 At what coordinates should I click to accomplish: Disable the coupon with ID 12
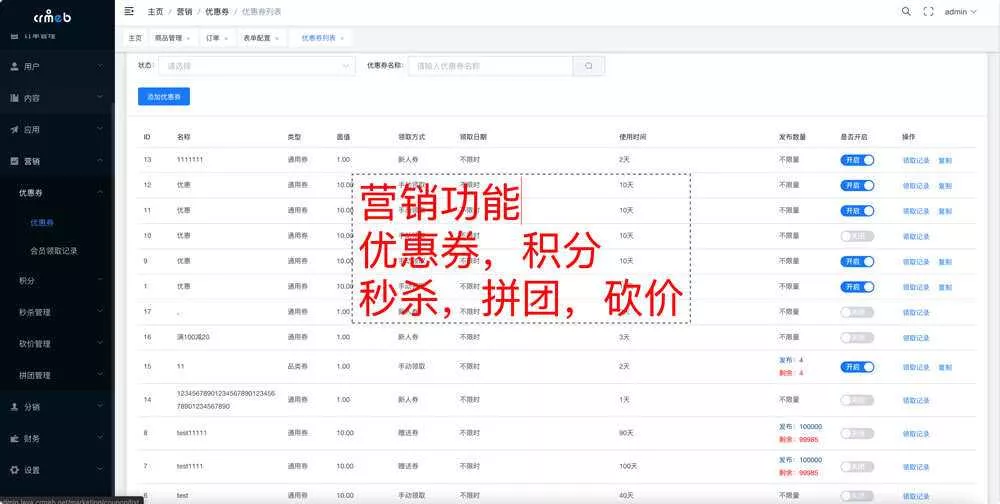pyautogui.click(x=857, y=185)
